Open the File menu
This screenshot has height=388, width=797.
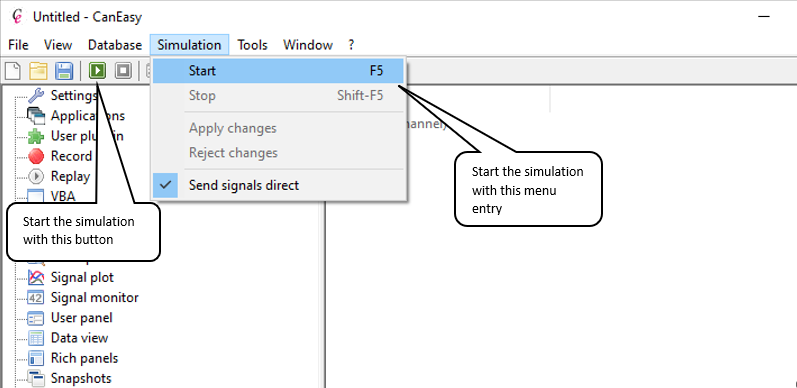click(x=18, y=45)
